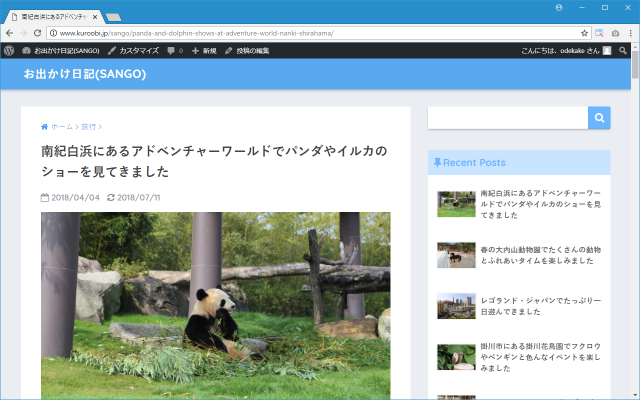Open recent post 南紀白浜にあるアドベンチャーワールド

click(x=540, y=204)
